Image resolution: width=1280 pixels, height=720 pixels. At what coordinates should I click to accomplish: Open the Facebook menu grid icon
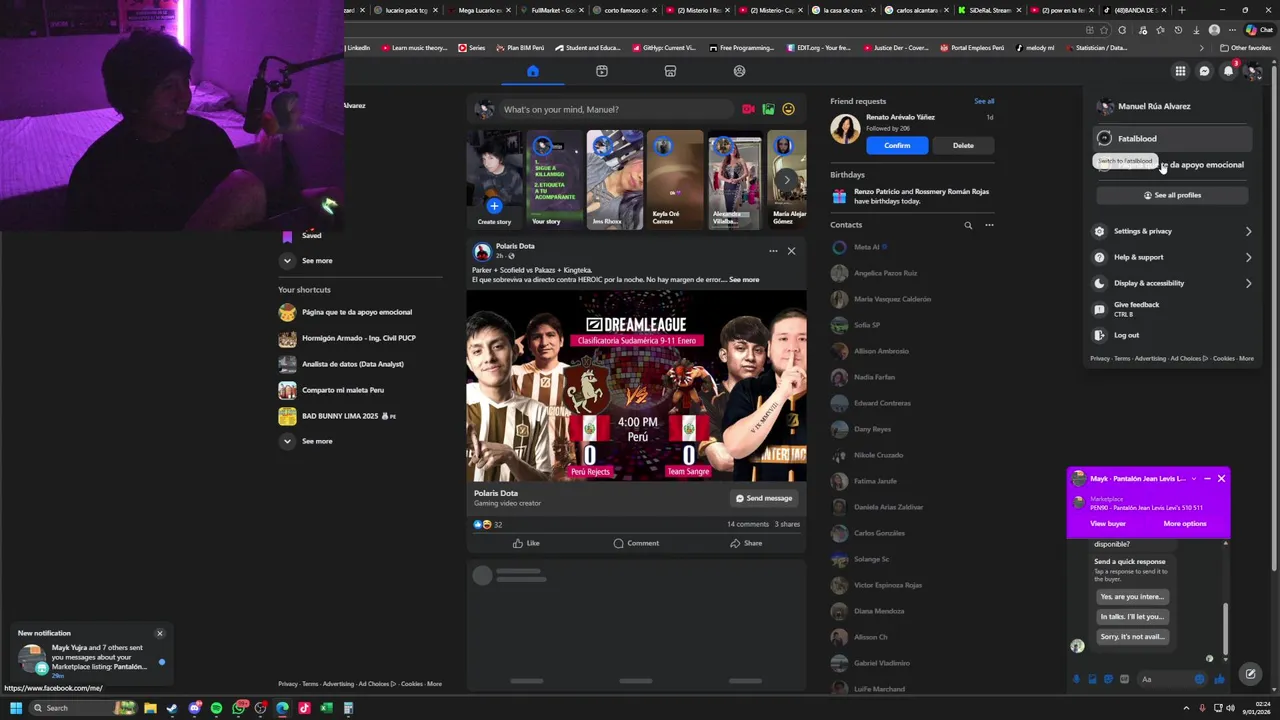coord(1180,71)
